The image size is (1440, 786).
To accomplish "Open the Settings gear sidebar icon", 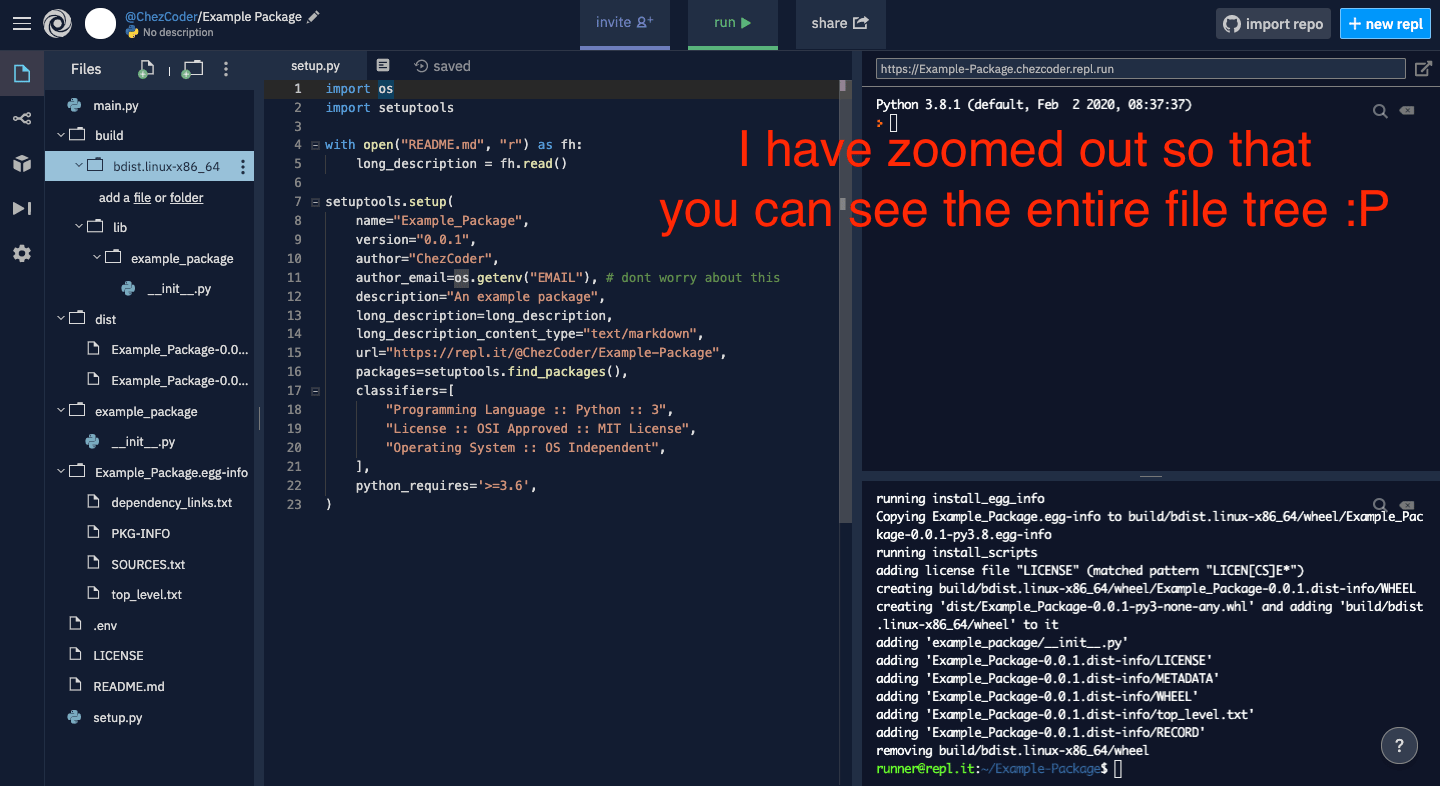I will pyautogui.click(x=21, y=253).
